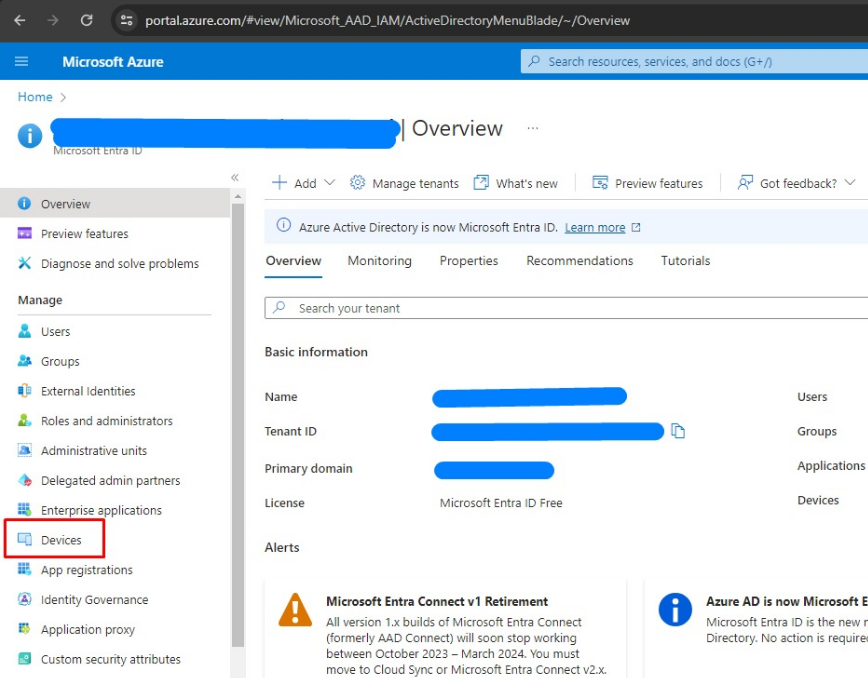Click the Microsoft Entra ID subtitle

[x=97, y=151]
